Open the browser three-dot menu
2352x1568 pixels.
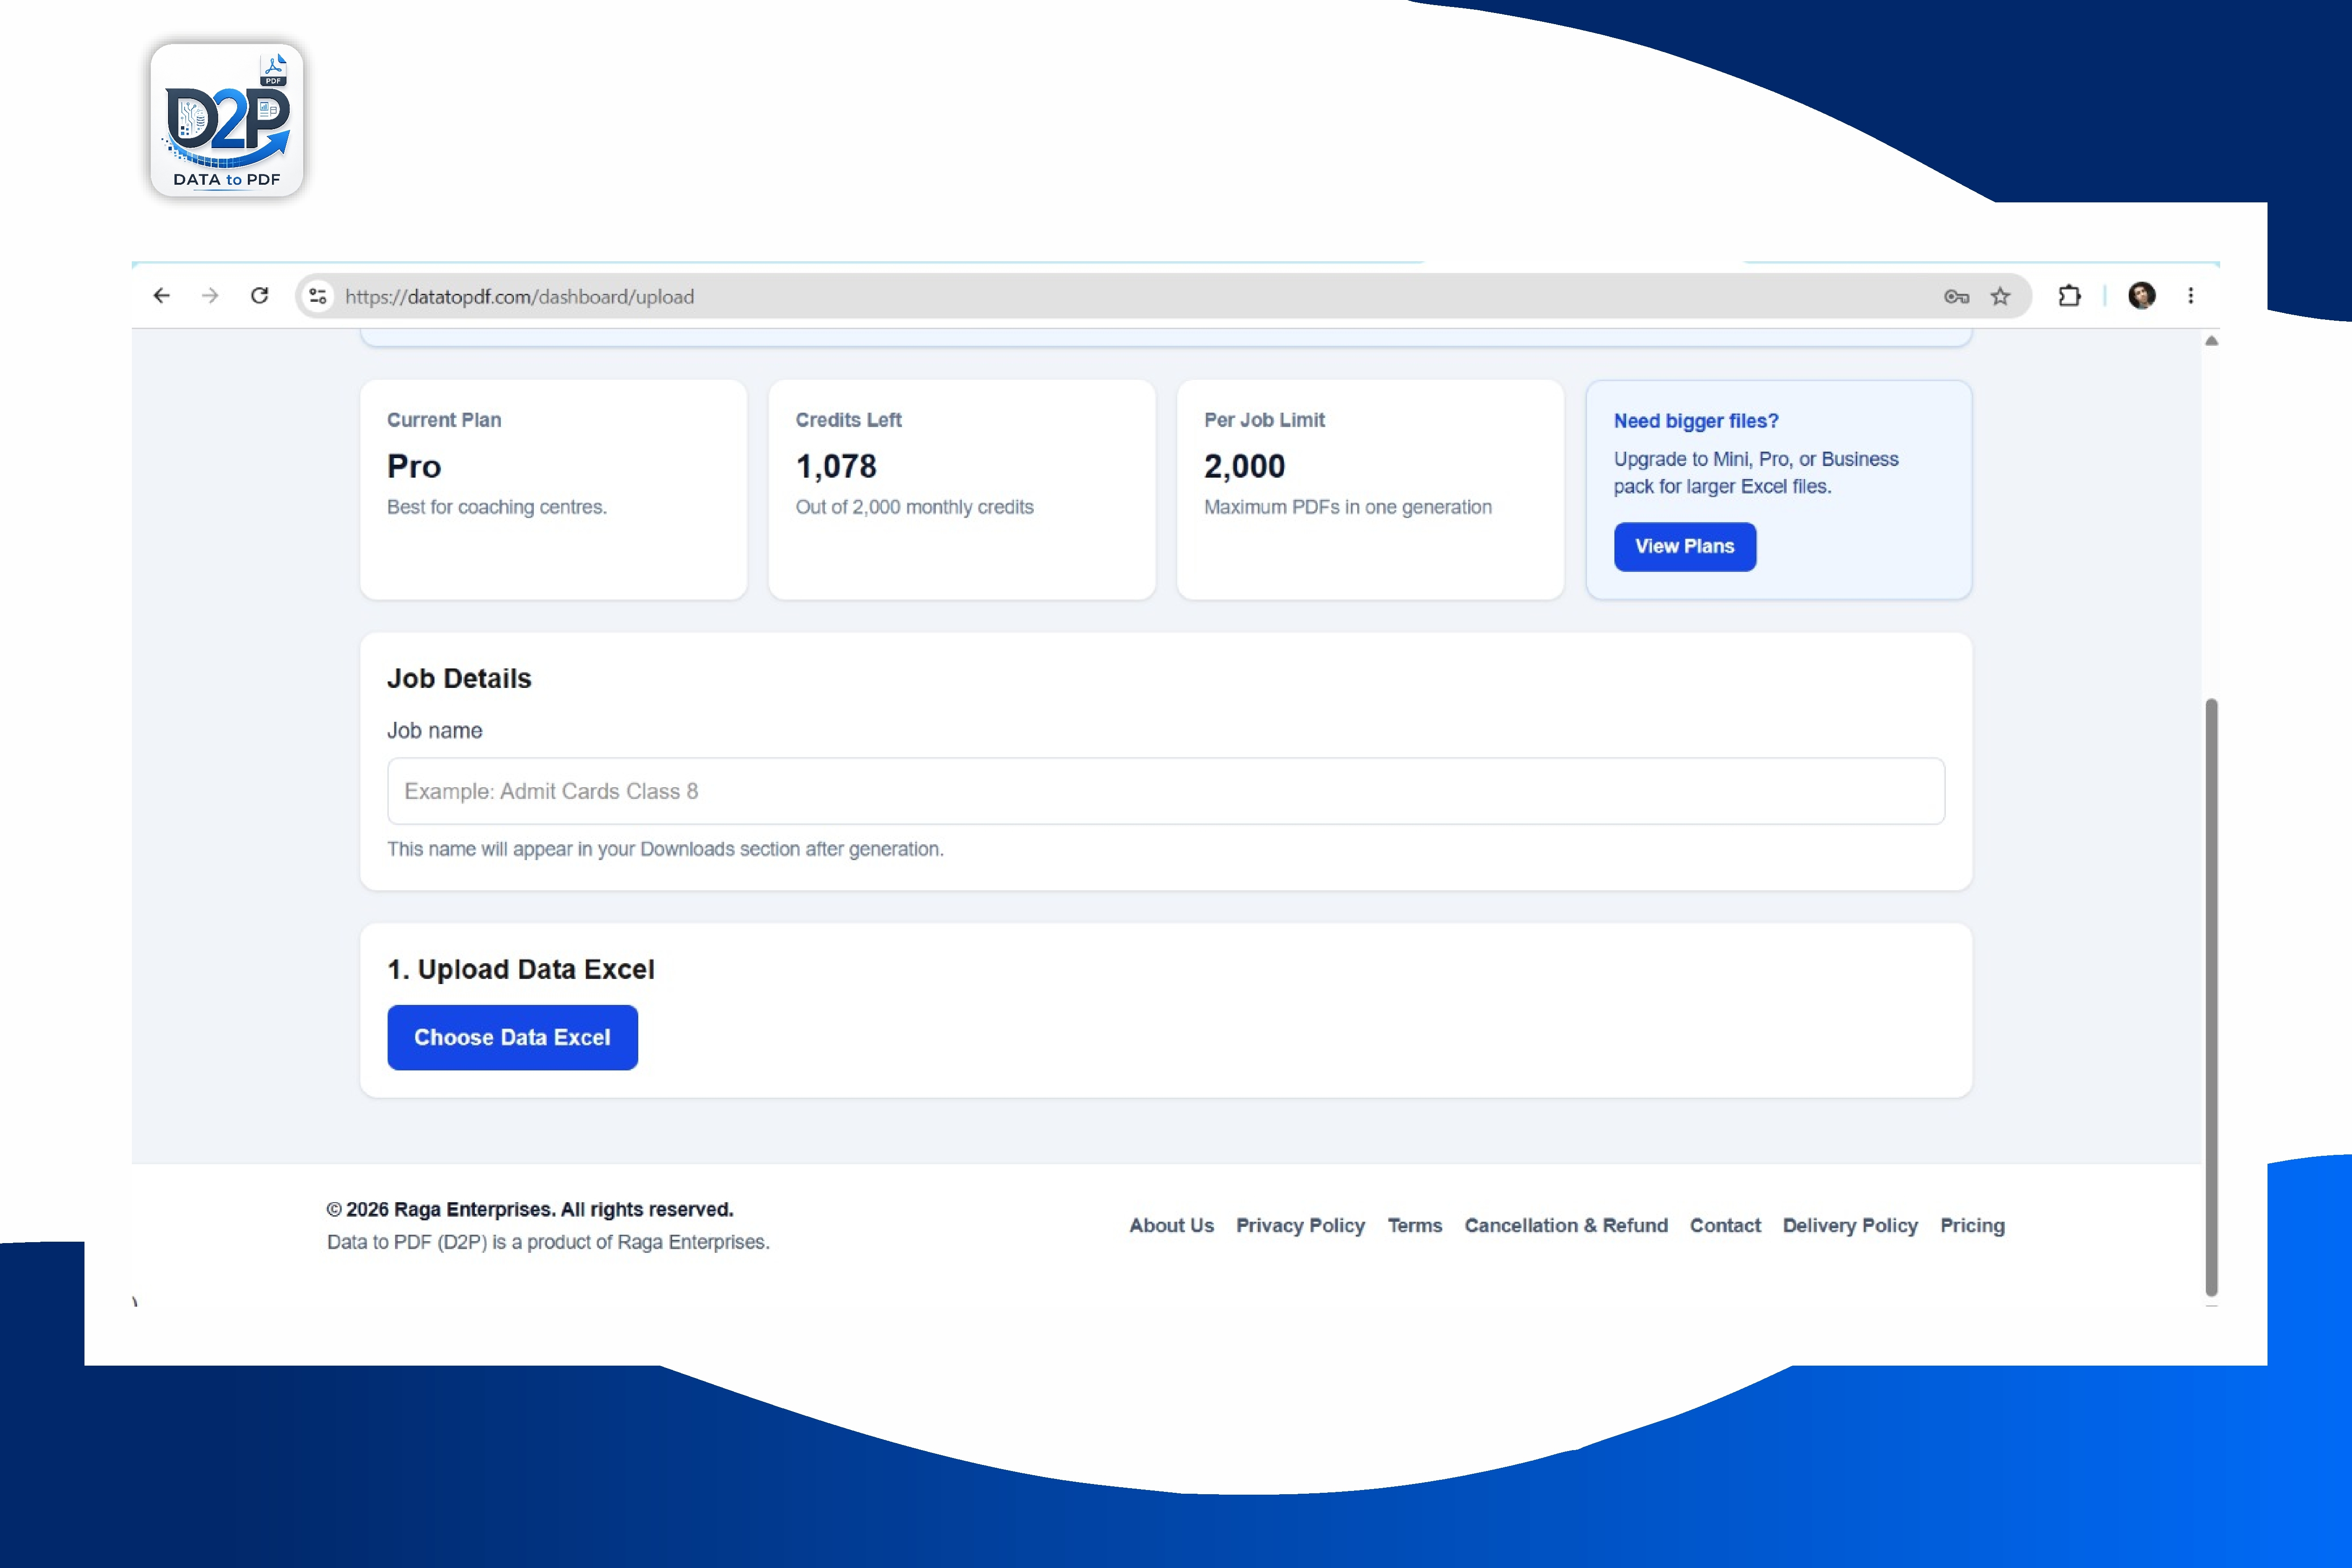[2191, 296]
